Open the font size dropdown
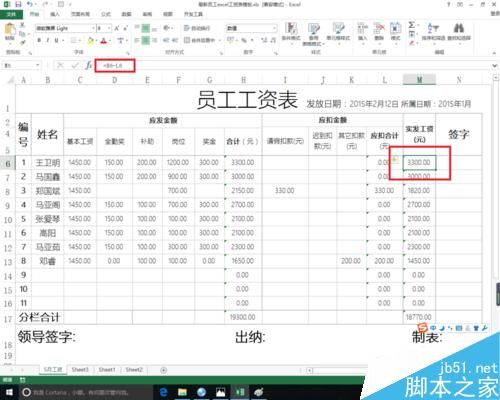The height and width of the screenshot is (400, 500). [109, 28]
